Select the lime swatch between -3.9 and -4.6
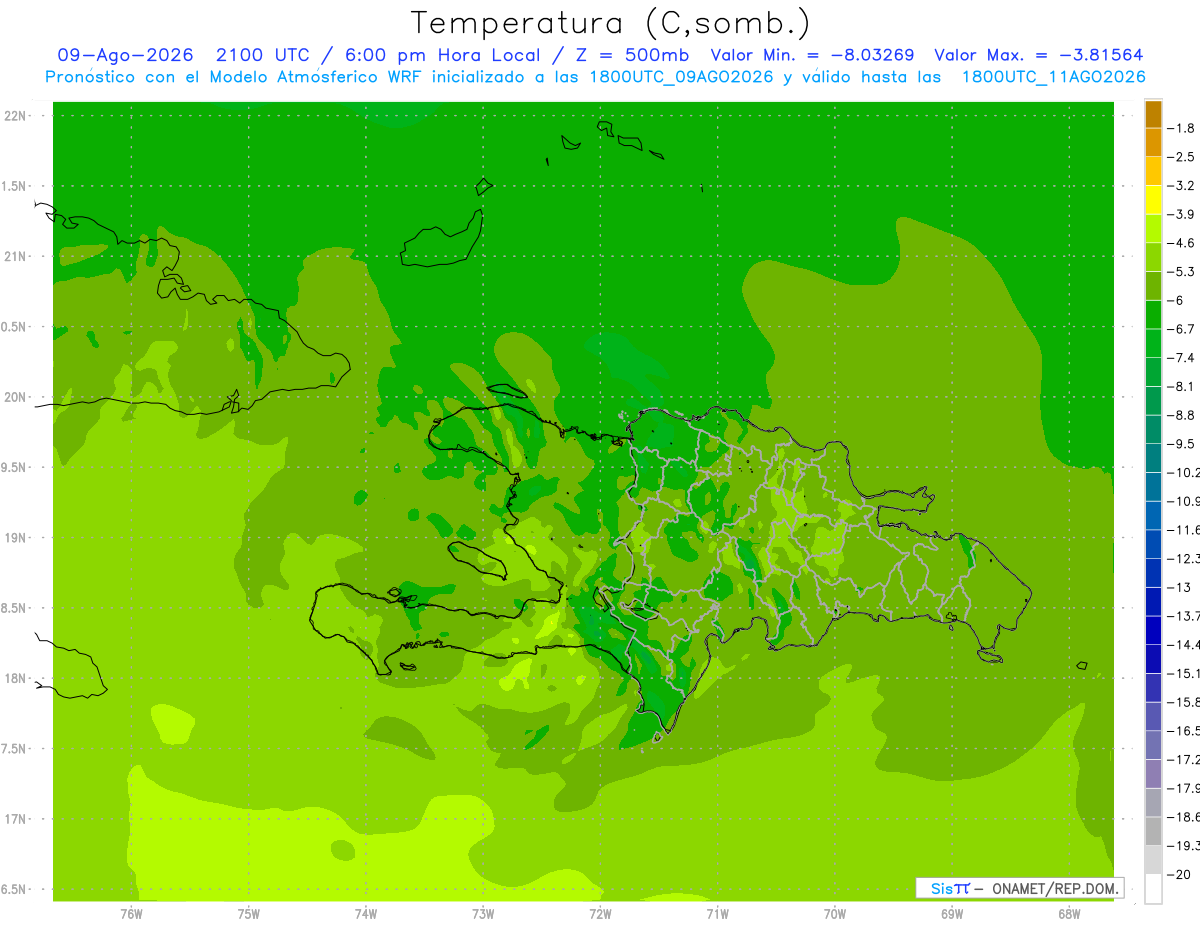The image size is (1200, 927). tap(1153, 228)
